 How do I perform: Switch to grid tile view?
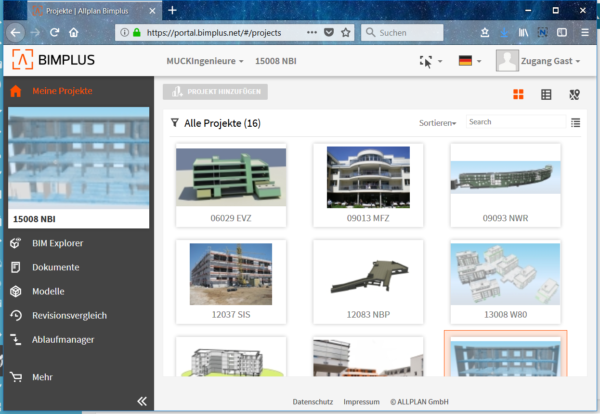point(518,95)
